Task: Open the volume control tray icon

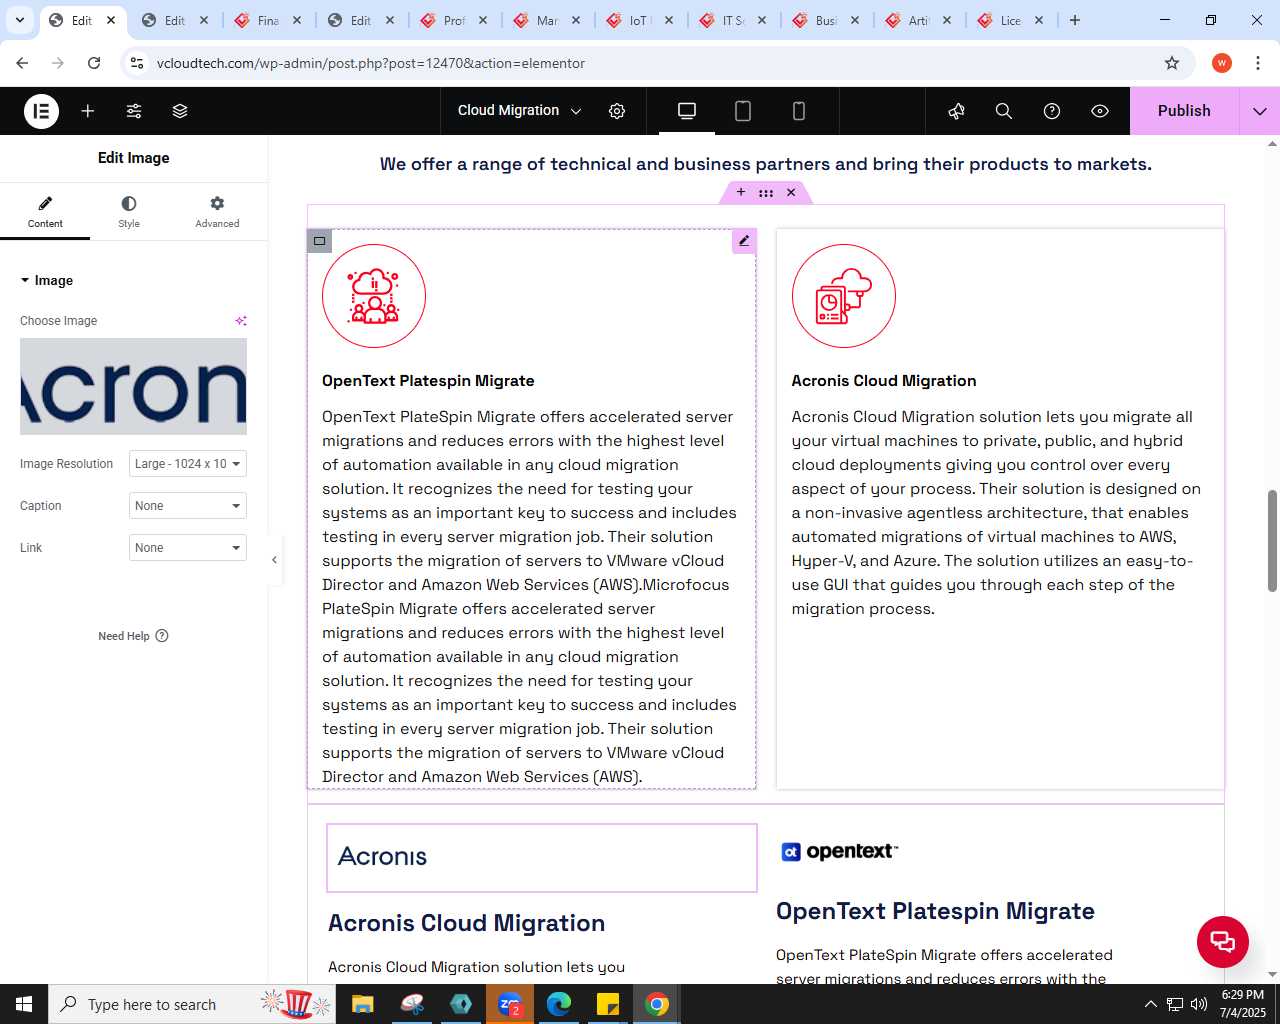Action: 1199,1004
